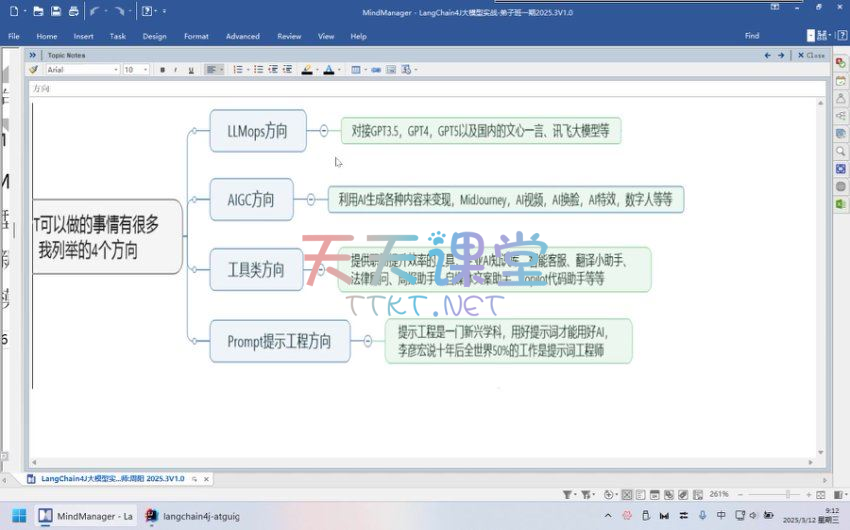Switch to langchain4j-atguigu taskbar app

coord(192,516)
